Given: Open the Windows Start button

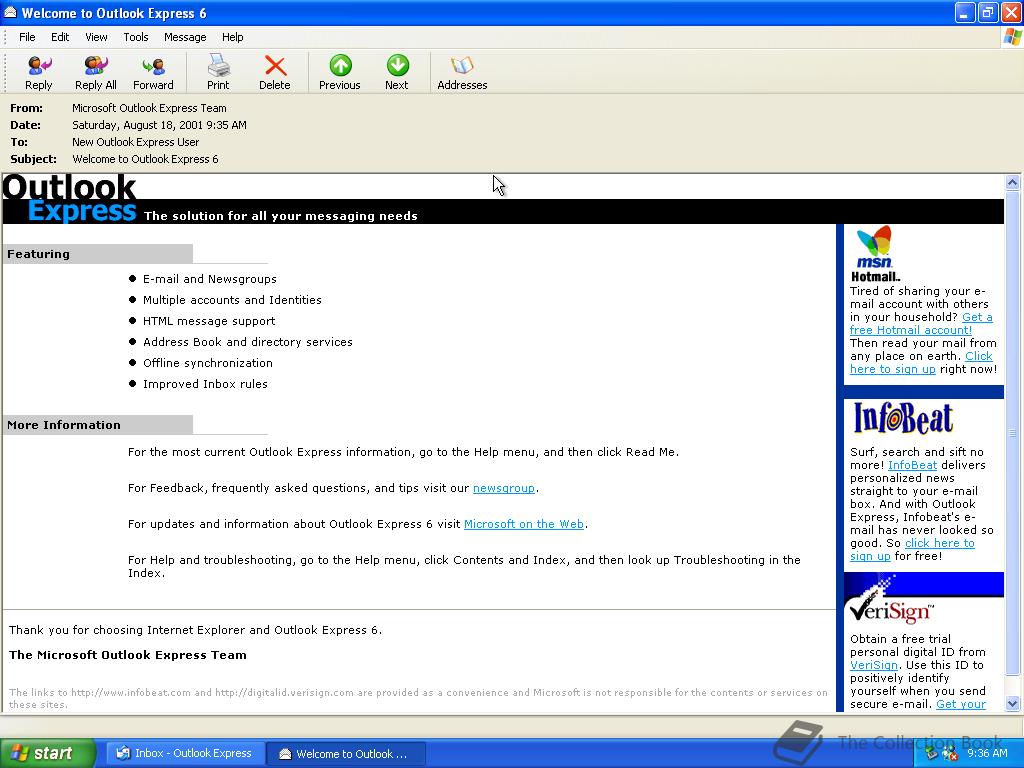Looking at the screenshot, I should [x=47, y=754].
